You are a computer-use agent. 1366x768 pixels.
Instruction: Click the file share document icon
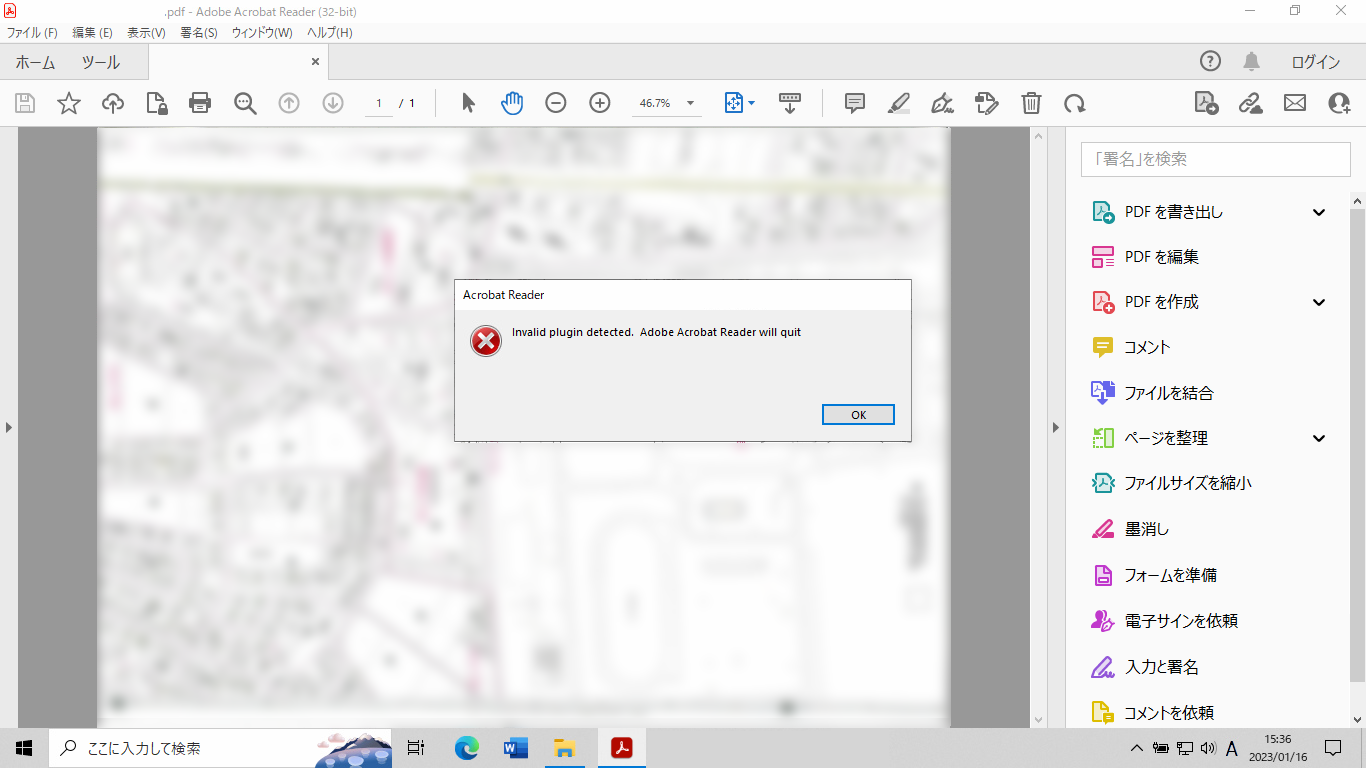(1206, 103)
